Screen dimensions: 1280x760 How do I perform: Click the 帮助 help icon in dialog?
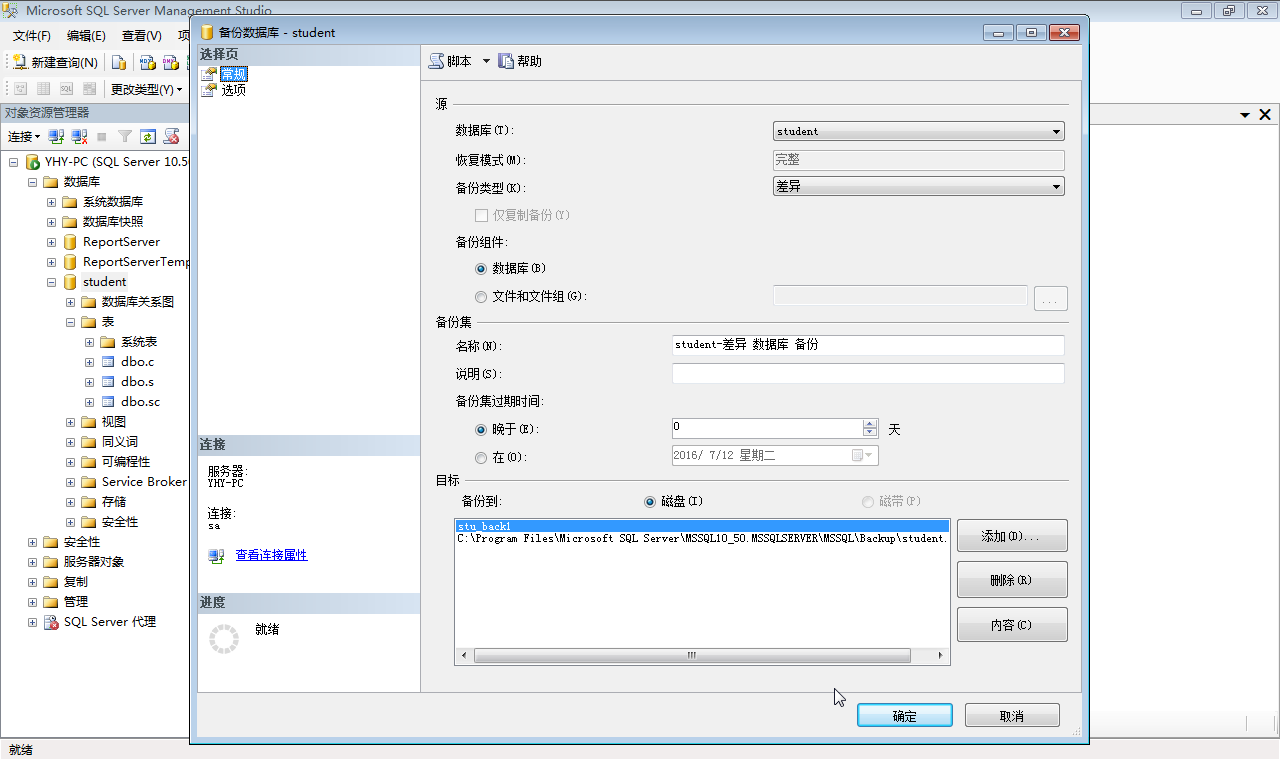506,61
